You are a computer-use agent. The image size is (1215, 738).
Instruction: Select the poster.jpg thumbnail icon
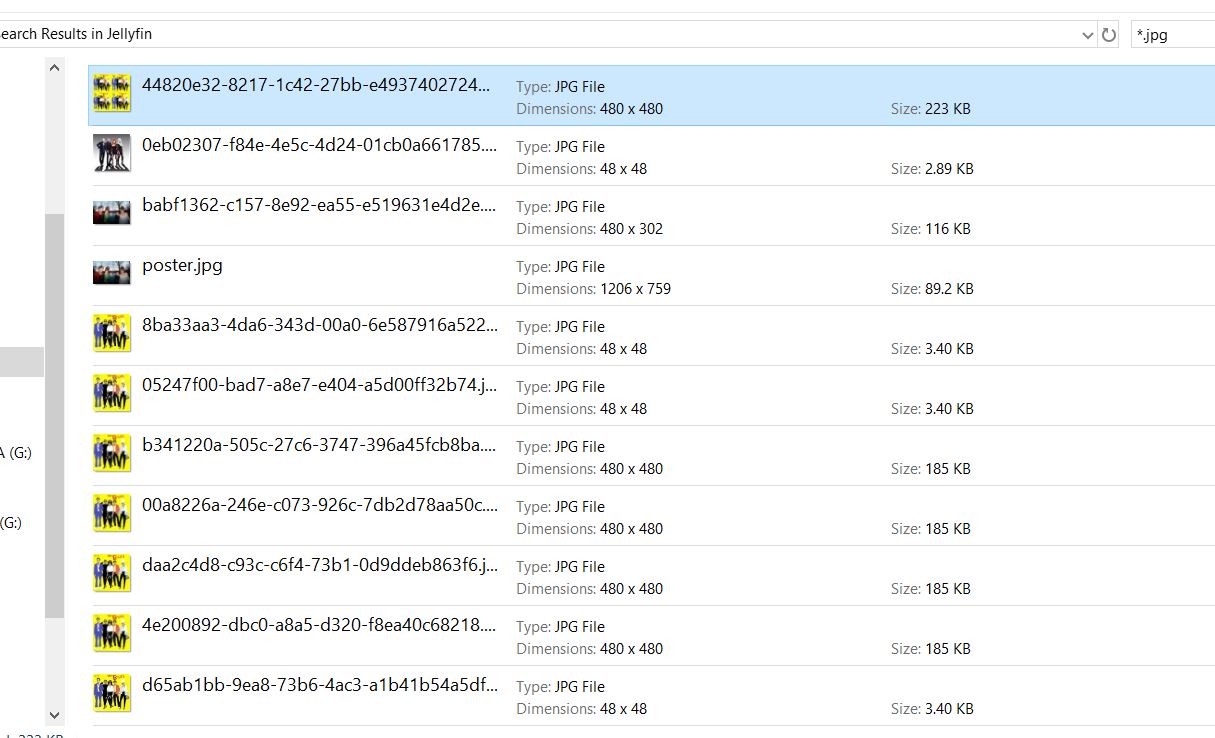[112, 273]
